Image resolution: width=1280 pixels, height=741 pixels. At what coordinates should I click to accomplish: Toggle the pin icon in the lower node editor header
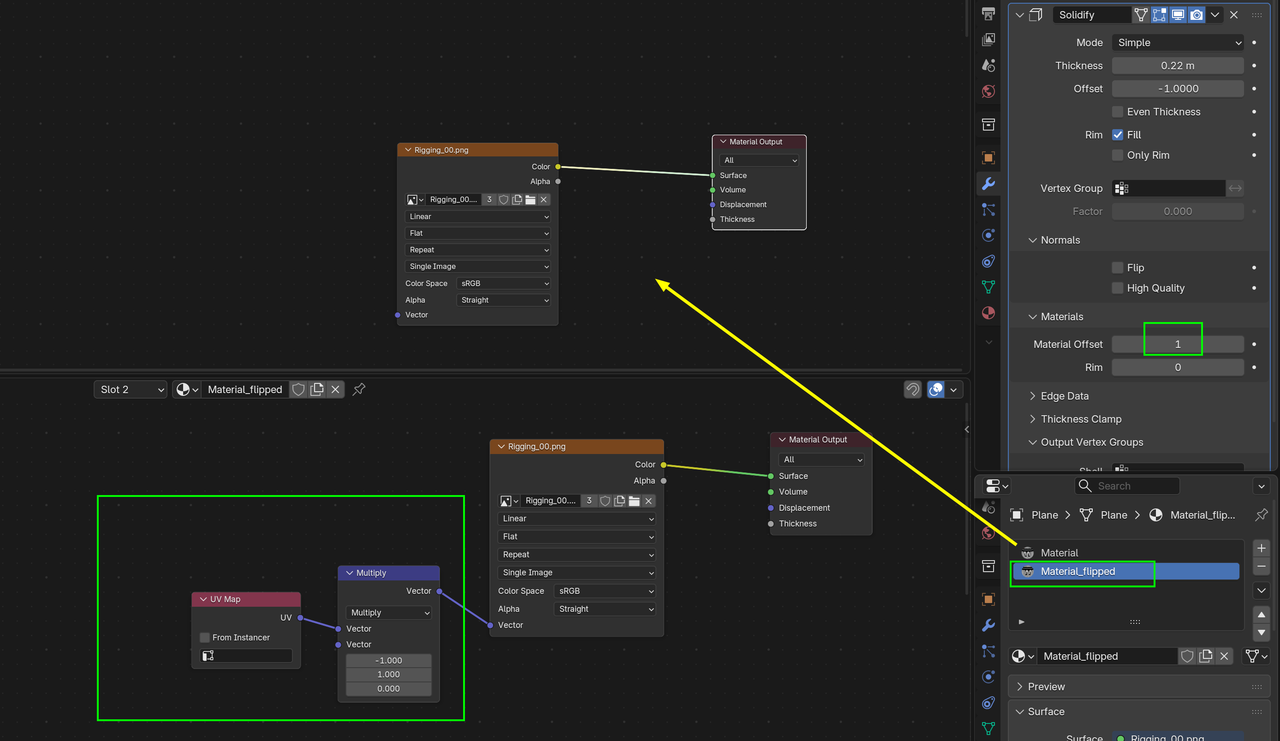click(x=359, y=389)
